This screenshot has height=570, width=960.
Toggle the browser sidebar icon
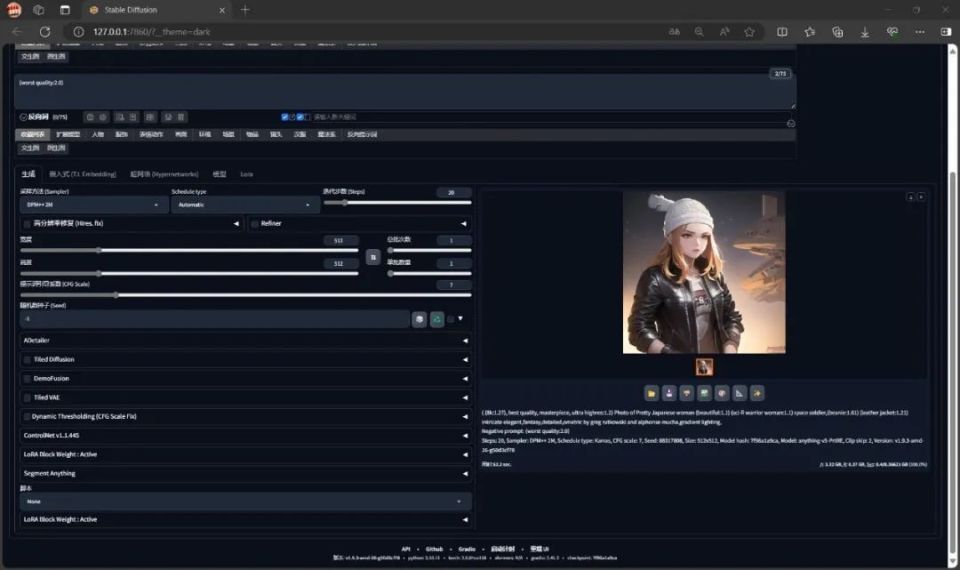[x=946, y=32]
